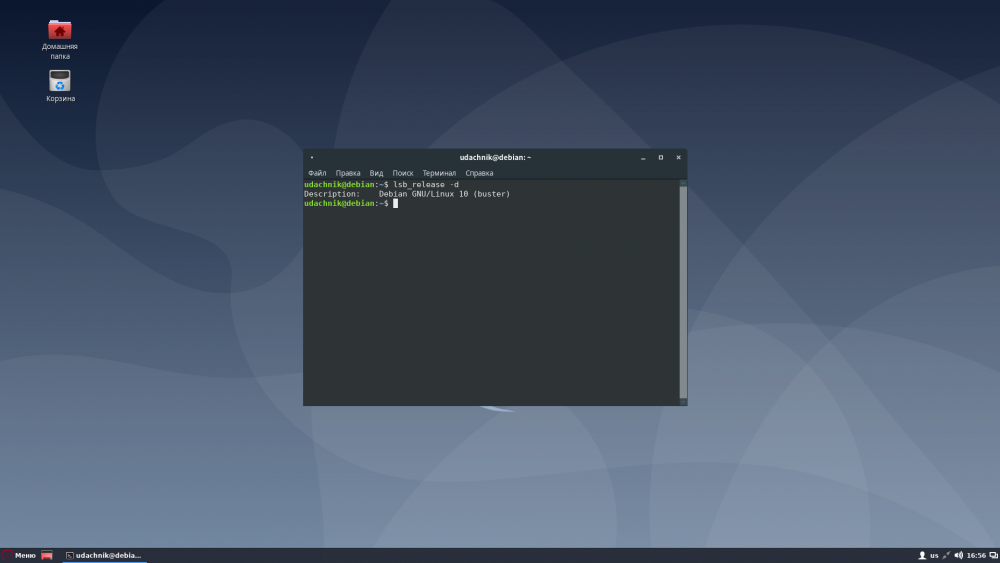Click the notifications icon in the tray
This screenshot has height=563, width=1000.
[x=993, y=555]
